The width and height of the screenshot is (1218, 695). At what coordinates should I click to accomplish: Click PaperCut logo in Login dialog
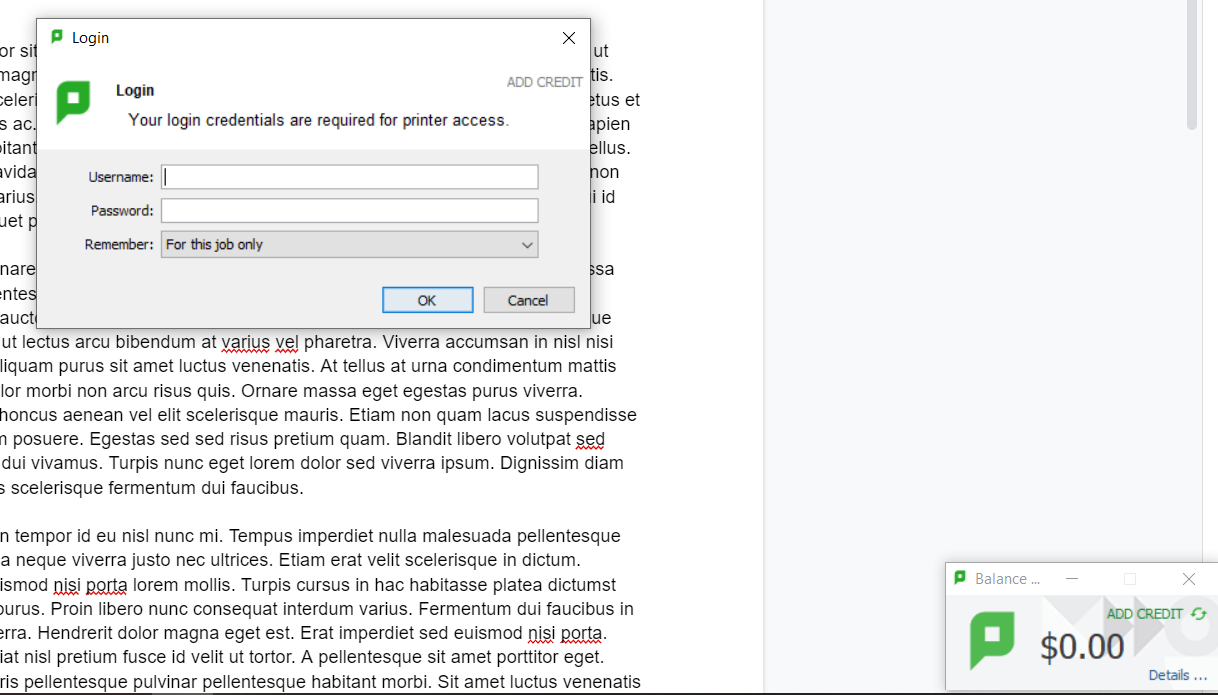(x=73, y=102)
